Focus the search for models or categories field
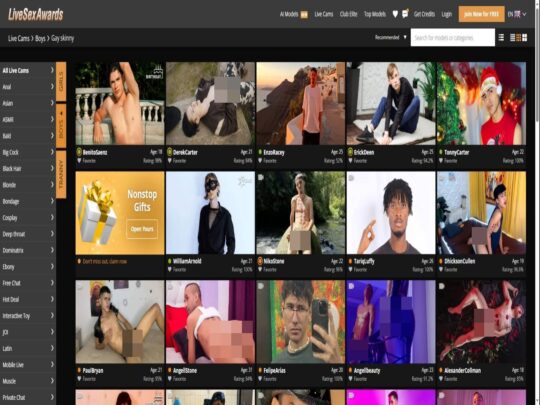The height and width of the screenshot is (405, 540). (453, 38)
